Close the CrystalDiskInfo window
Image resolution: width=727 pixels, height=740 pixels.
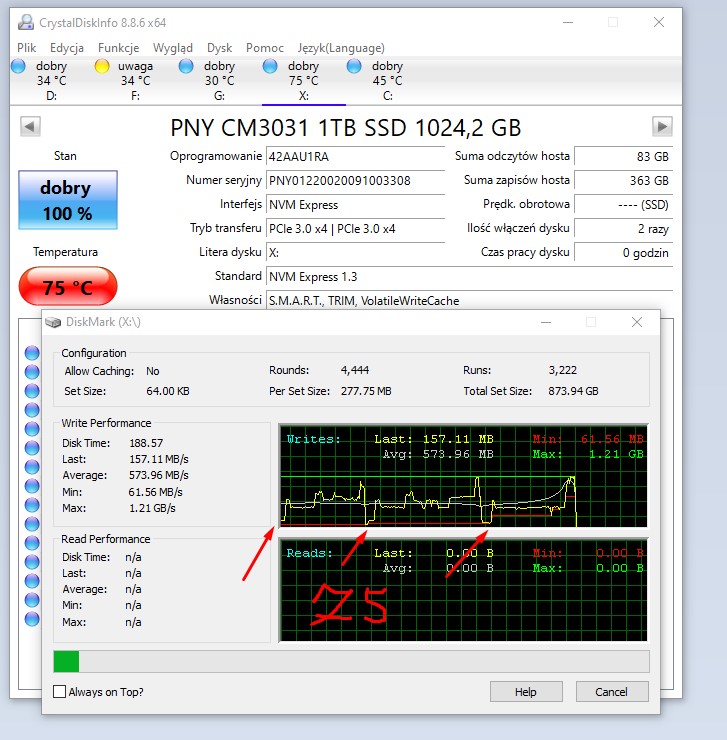[659, 22]
